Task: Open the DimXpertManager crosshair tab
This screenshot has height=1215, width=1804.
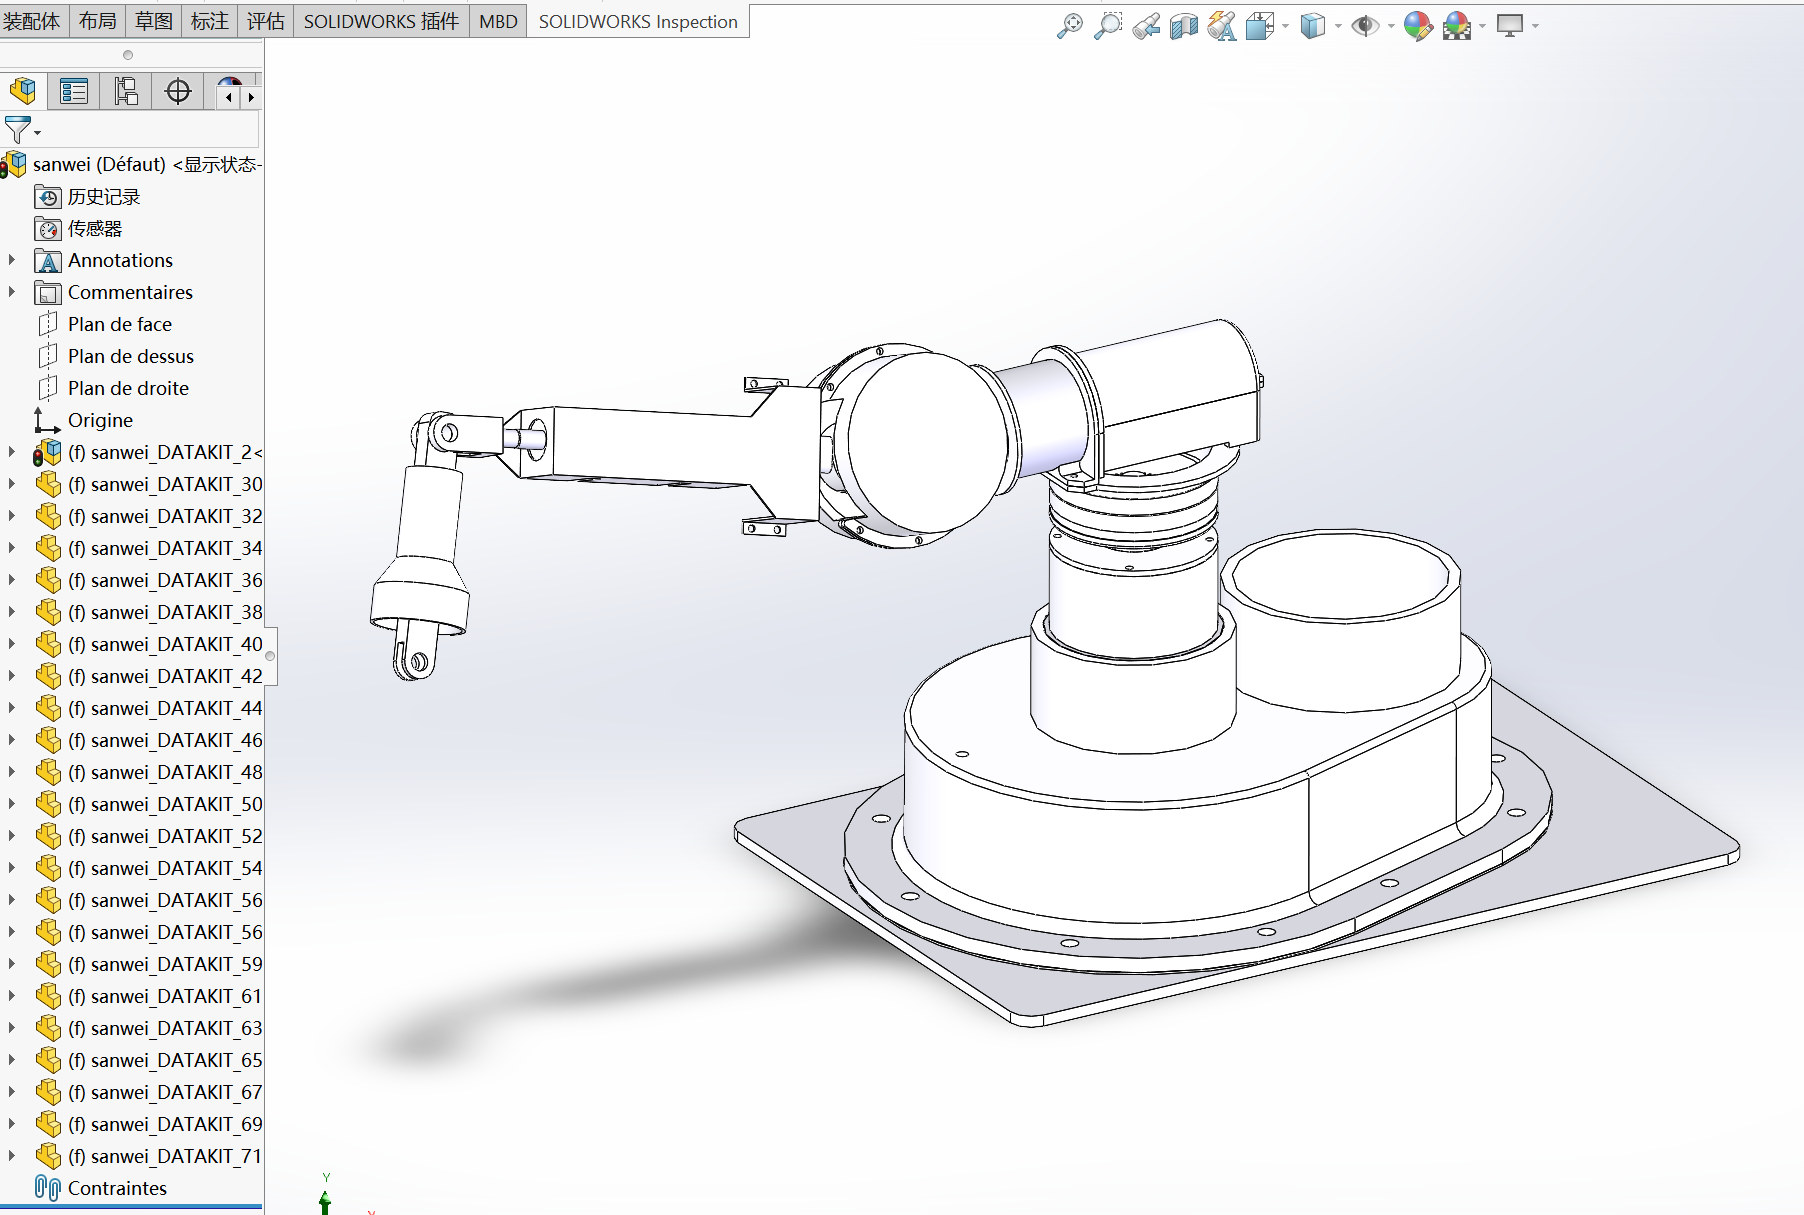Action: pos(178,92)
